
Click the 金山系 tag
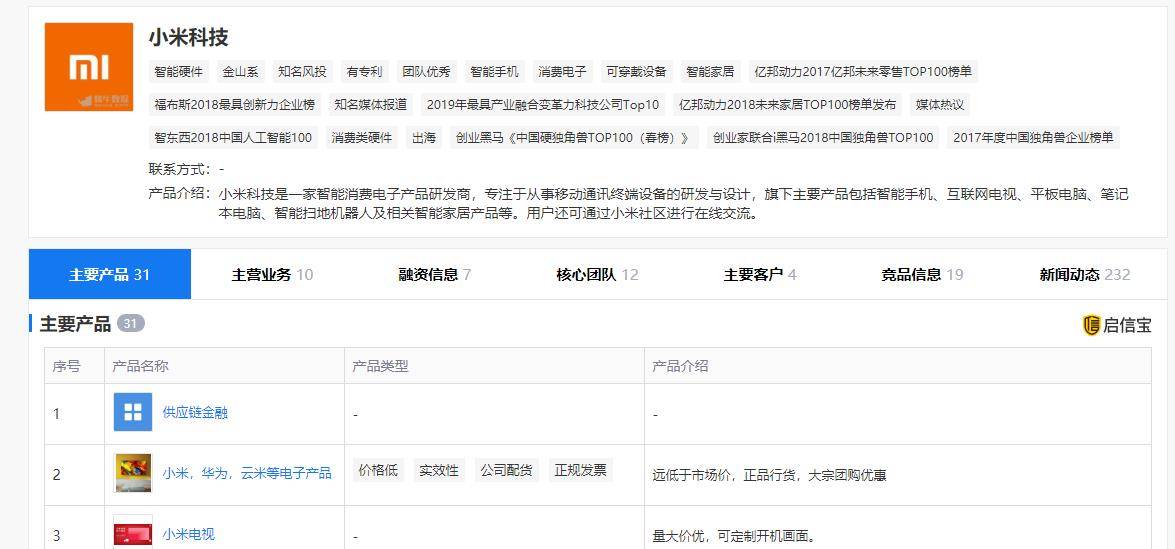pos(241,72)
